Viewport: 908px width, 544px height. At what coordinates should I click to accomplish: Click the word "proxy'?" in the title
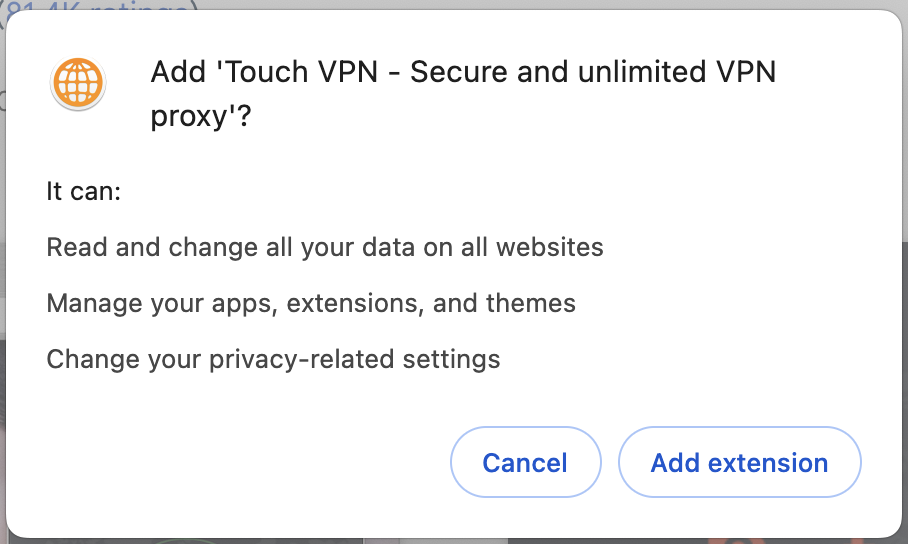tap(201, 116)
